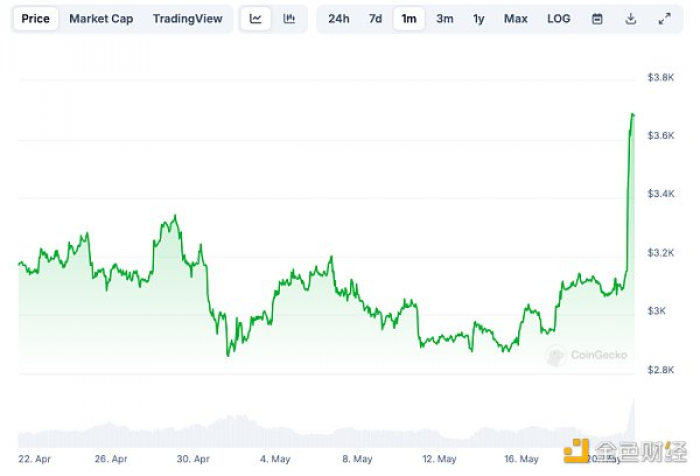Select 7d time range

[x=375, y=19]
